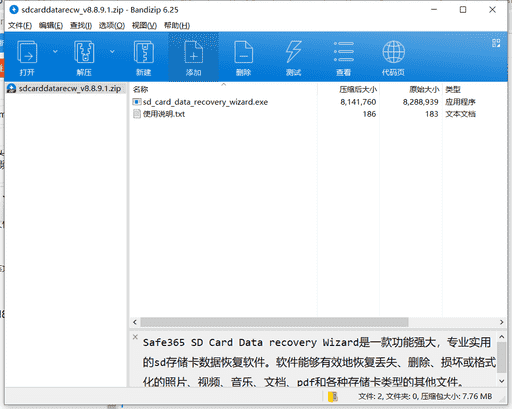Click the New archive (新建) icon
This screenshot has height=409, width=512.
pos(144,52)
